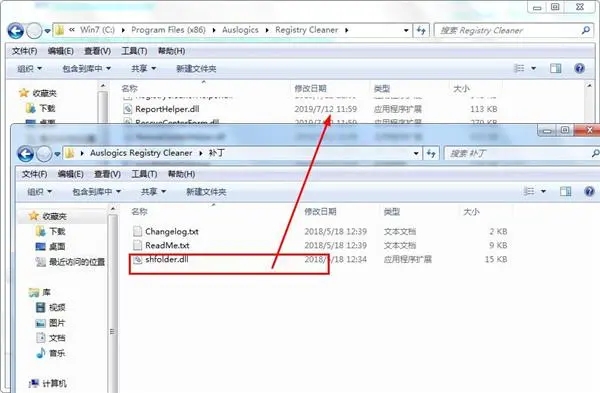Open 共享 dropdown in back window
The image size is (600, 393).
(x=143, y=68)
